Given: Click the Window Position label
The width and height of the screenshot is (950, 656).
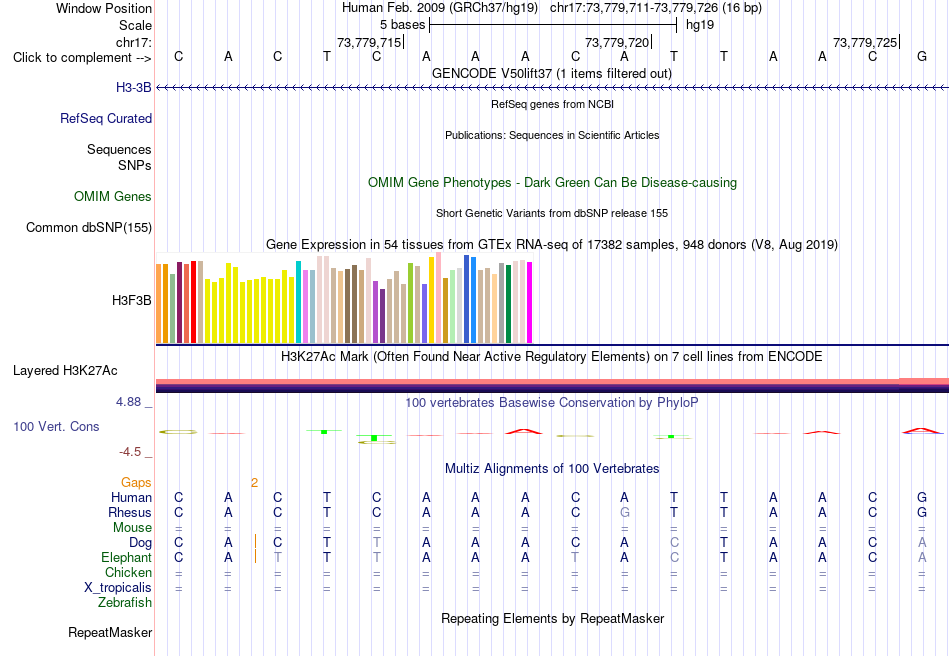Looking at the screenshot, I should pos(104,8).
